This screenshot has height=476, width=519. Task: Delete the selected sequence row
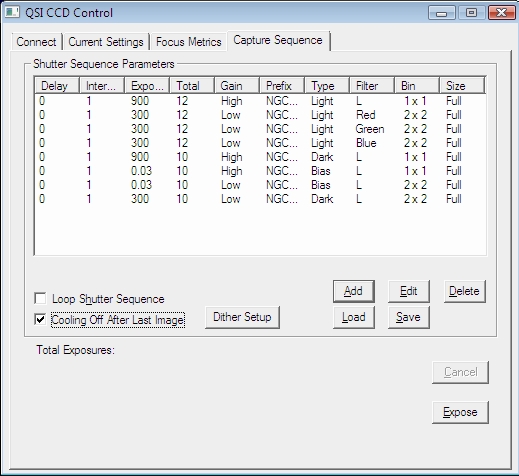464,291
